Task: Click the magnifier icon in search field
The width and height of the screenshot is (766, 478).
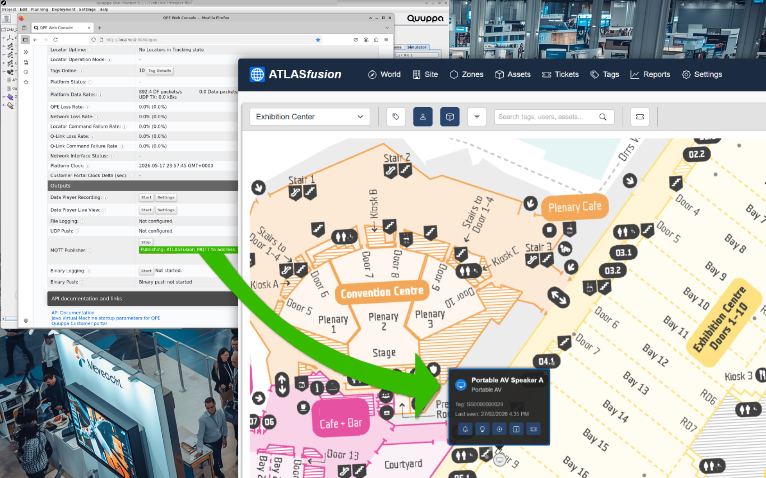Action: coord(603,117)
